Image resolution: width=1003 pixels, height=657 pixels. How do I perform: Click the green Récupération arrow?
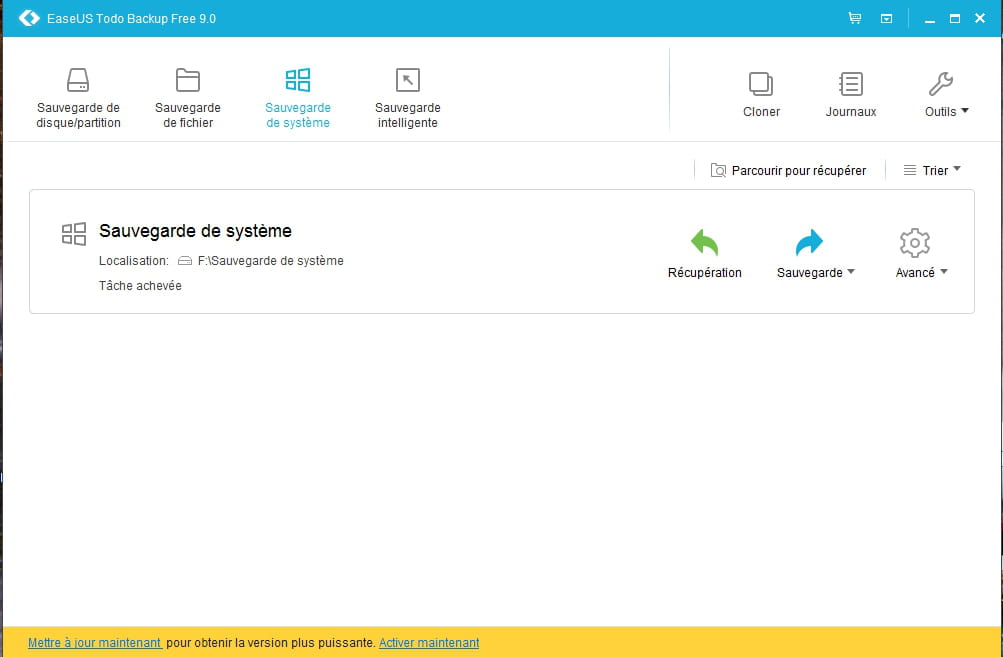click(704, 242)
